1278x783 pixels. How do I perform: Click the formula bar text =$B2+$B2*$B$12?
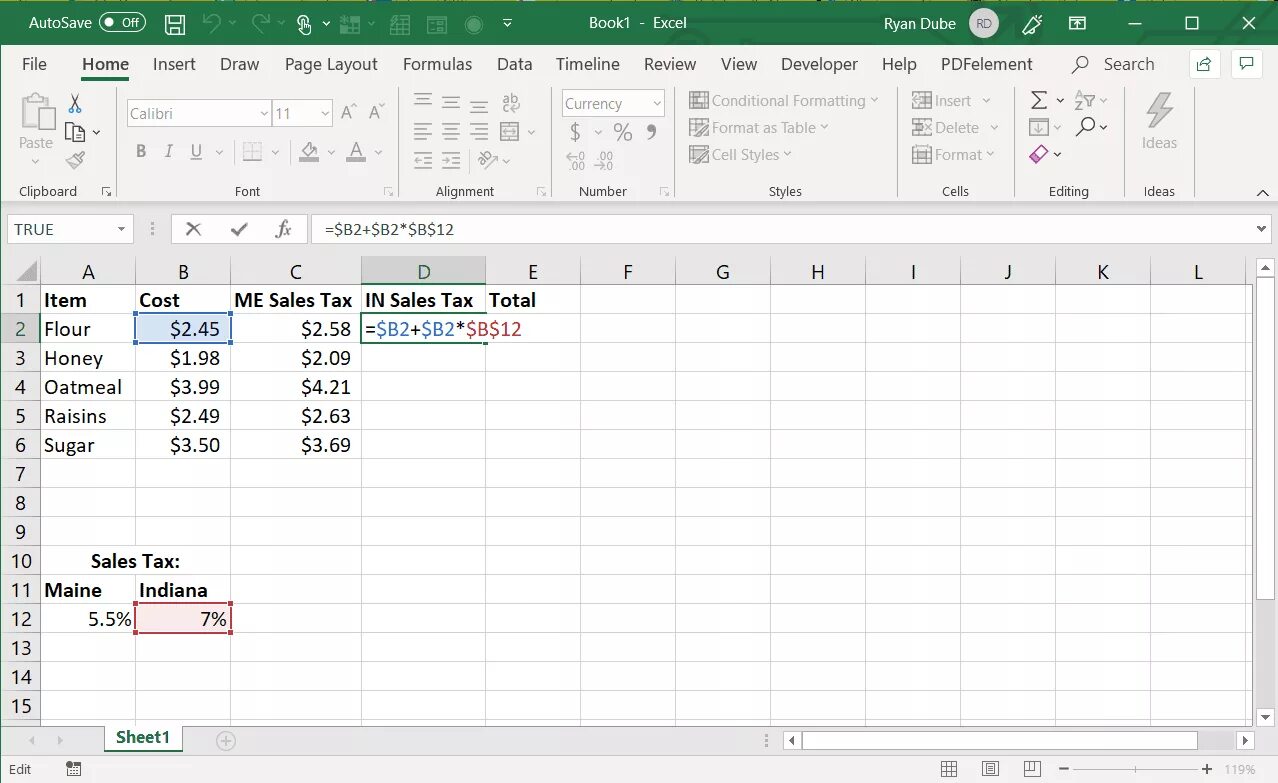pos(389,229)
